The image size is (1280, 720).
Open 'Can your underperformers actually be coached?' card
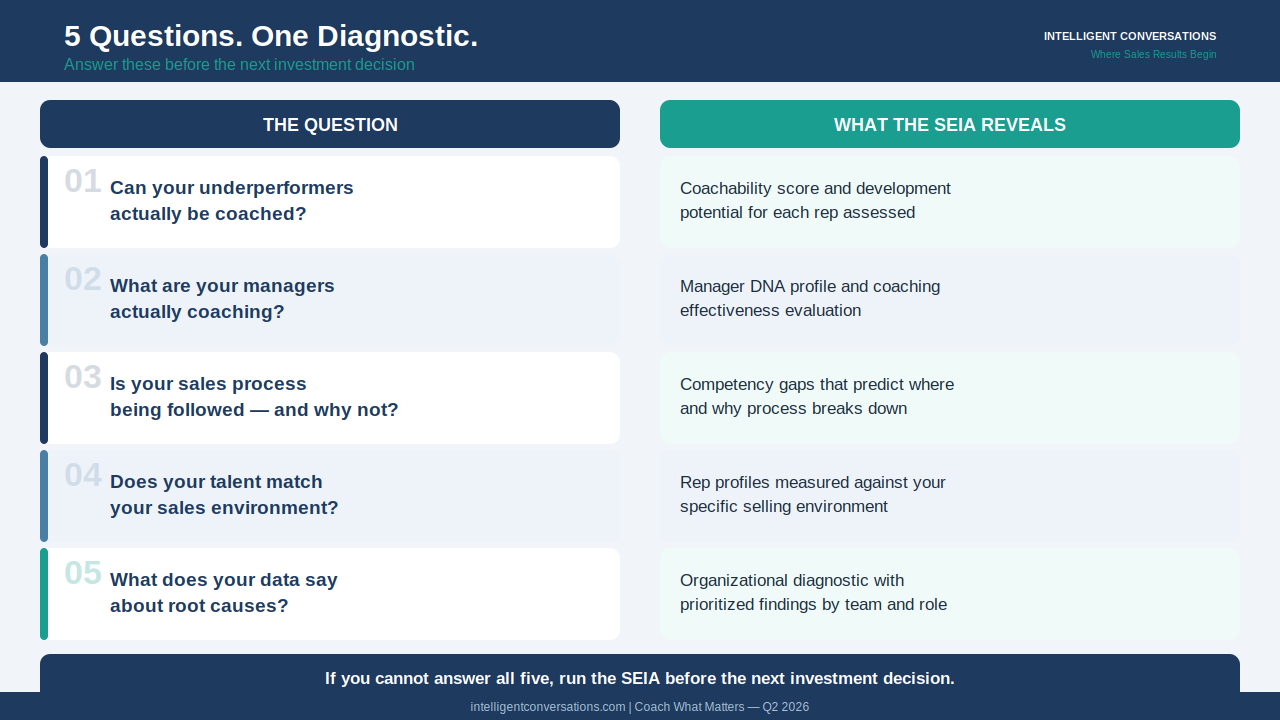pos(330,202)
